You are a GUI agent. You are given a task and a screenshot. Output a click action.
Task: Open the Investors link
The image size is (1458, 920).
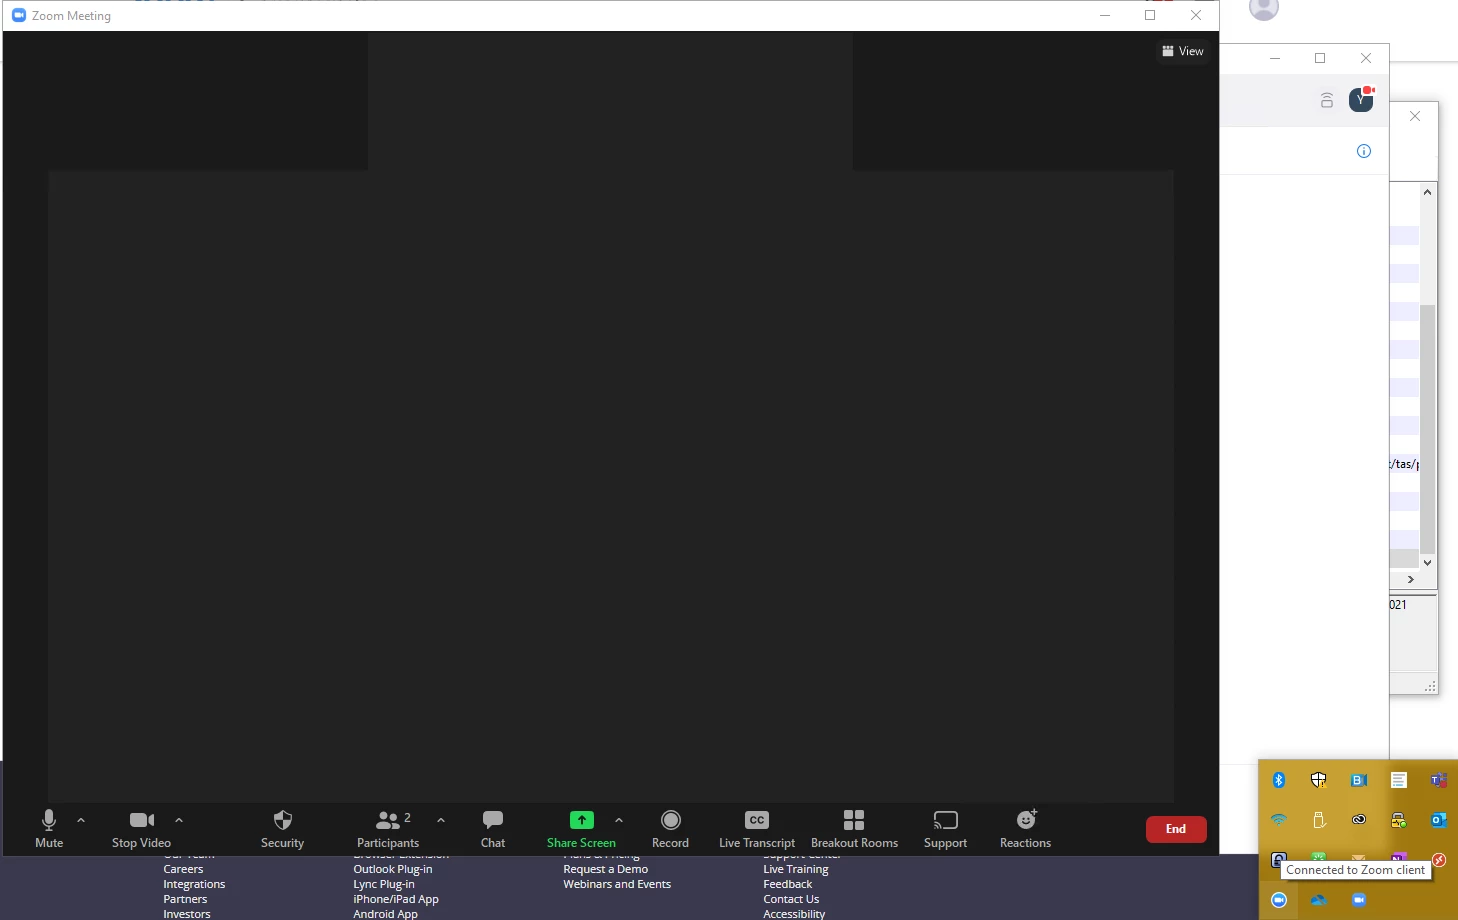(x=187, y=914)
